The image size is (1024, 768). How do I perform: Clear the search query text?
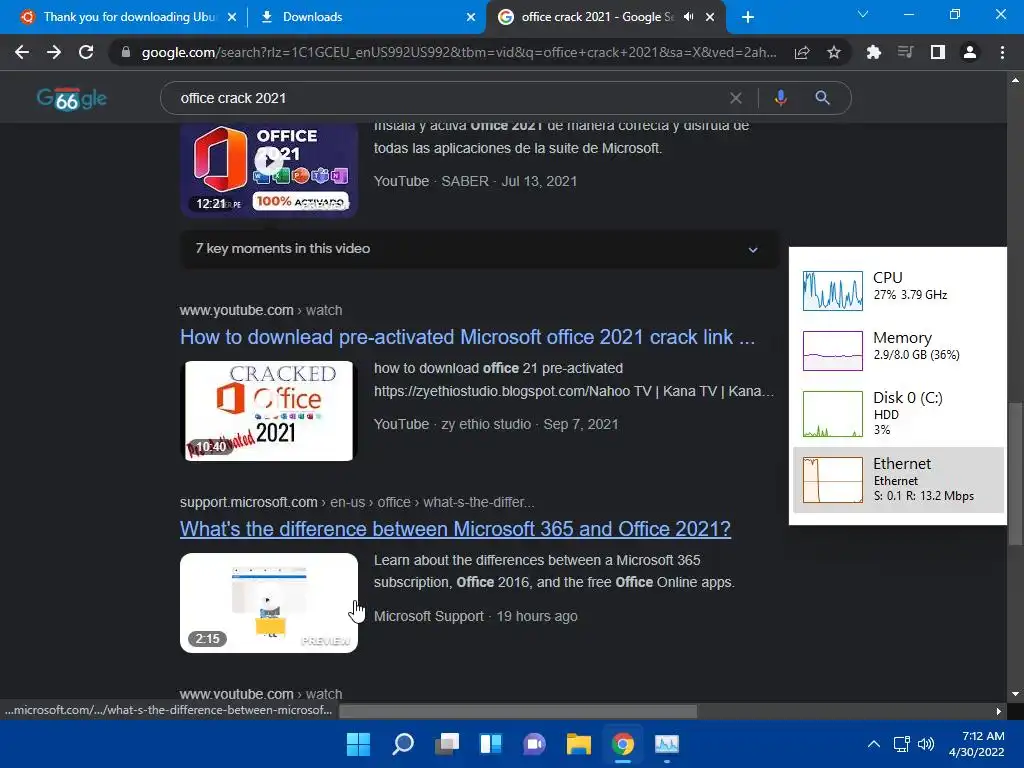(735, 98)
